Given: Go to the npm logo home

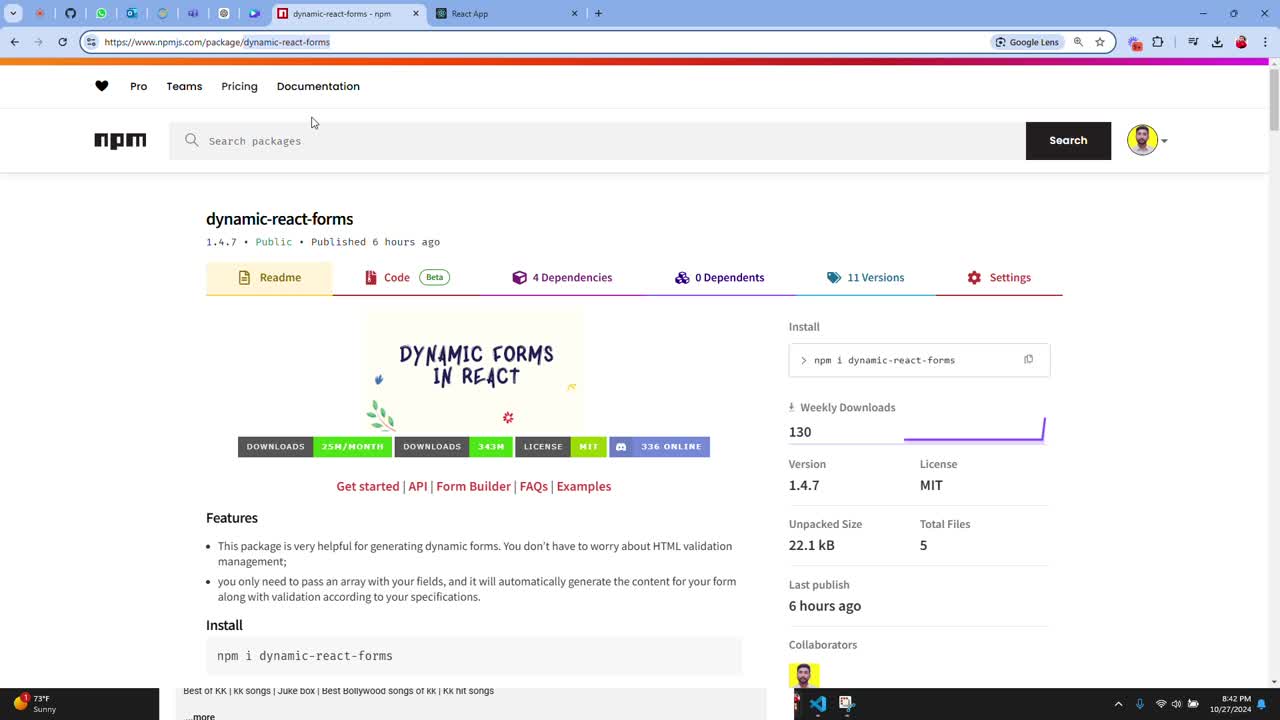Looking at the screenshot, I should 120,141.
